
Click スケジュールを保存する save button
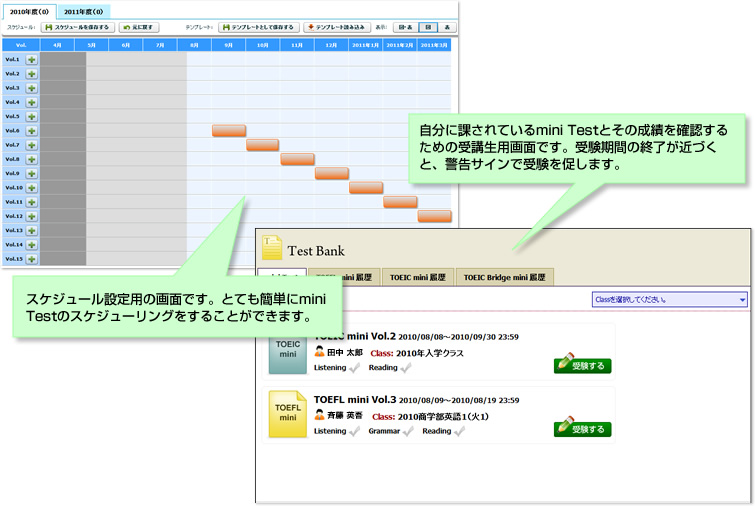pyautogui.click(x=78, y=27)
